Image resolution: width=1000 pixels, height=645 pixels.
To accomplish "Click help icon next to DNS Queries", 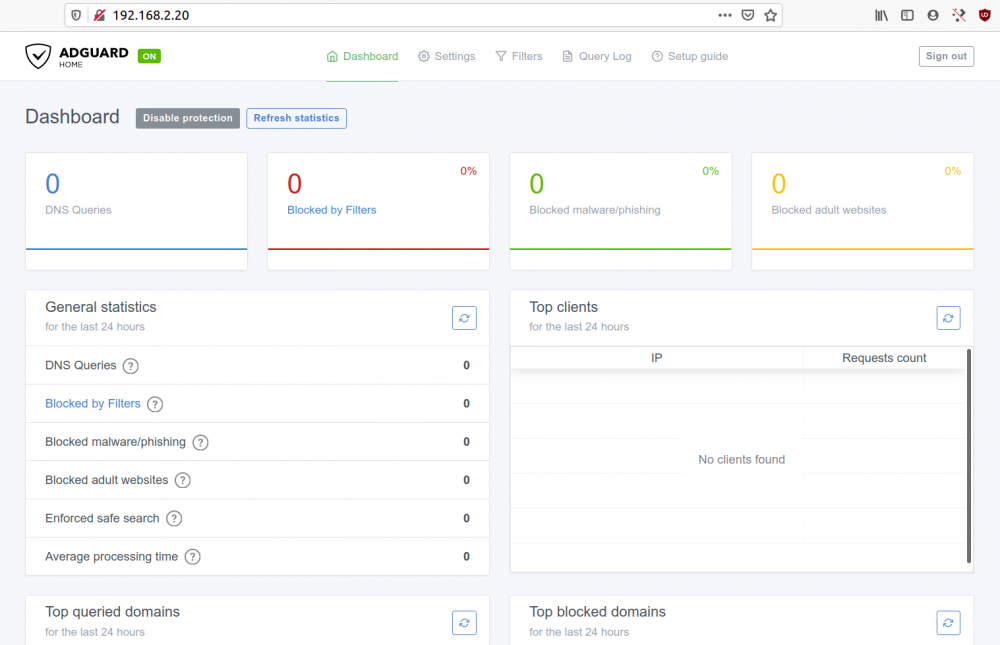I will [x=131, y=366].
